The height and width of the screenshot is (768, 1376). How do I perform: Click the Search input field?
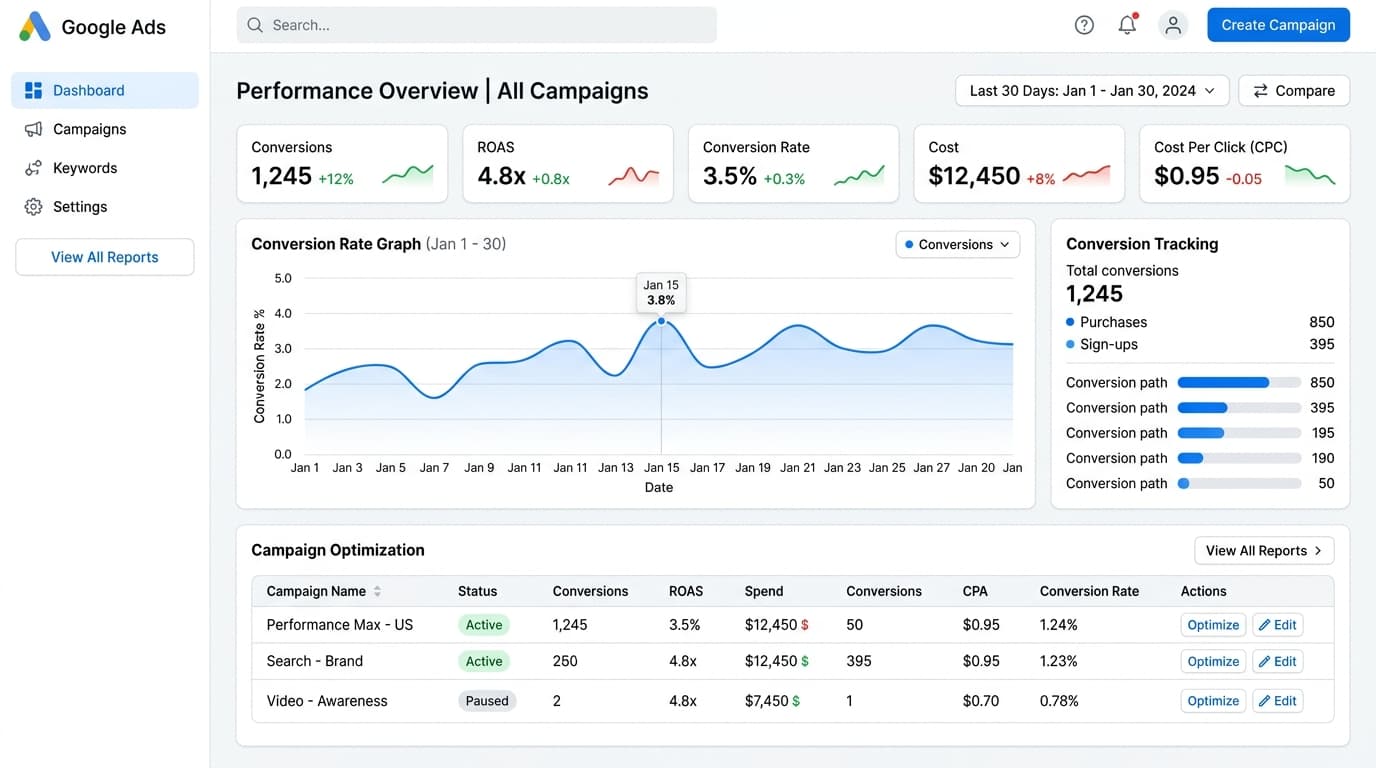(x=477, y=25)
